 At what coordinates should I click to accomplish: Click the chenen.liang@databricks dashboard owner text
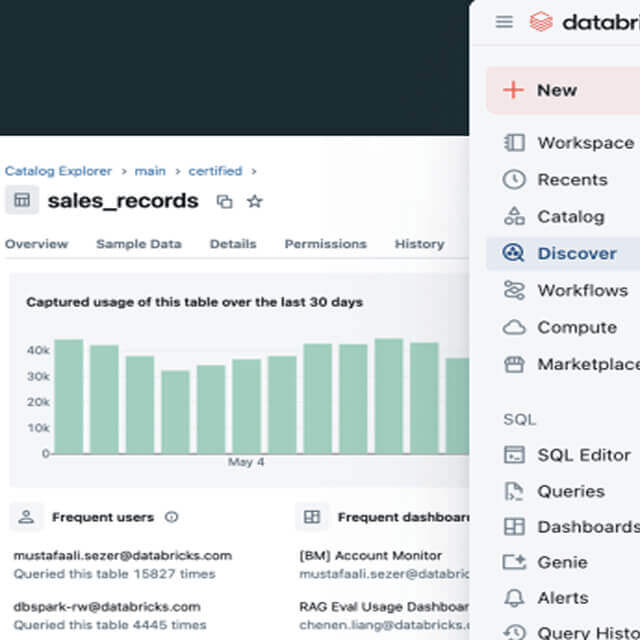384,625
